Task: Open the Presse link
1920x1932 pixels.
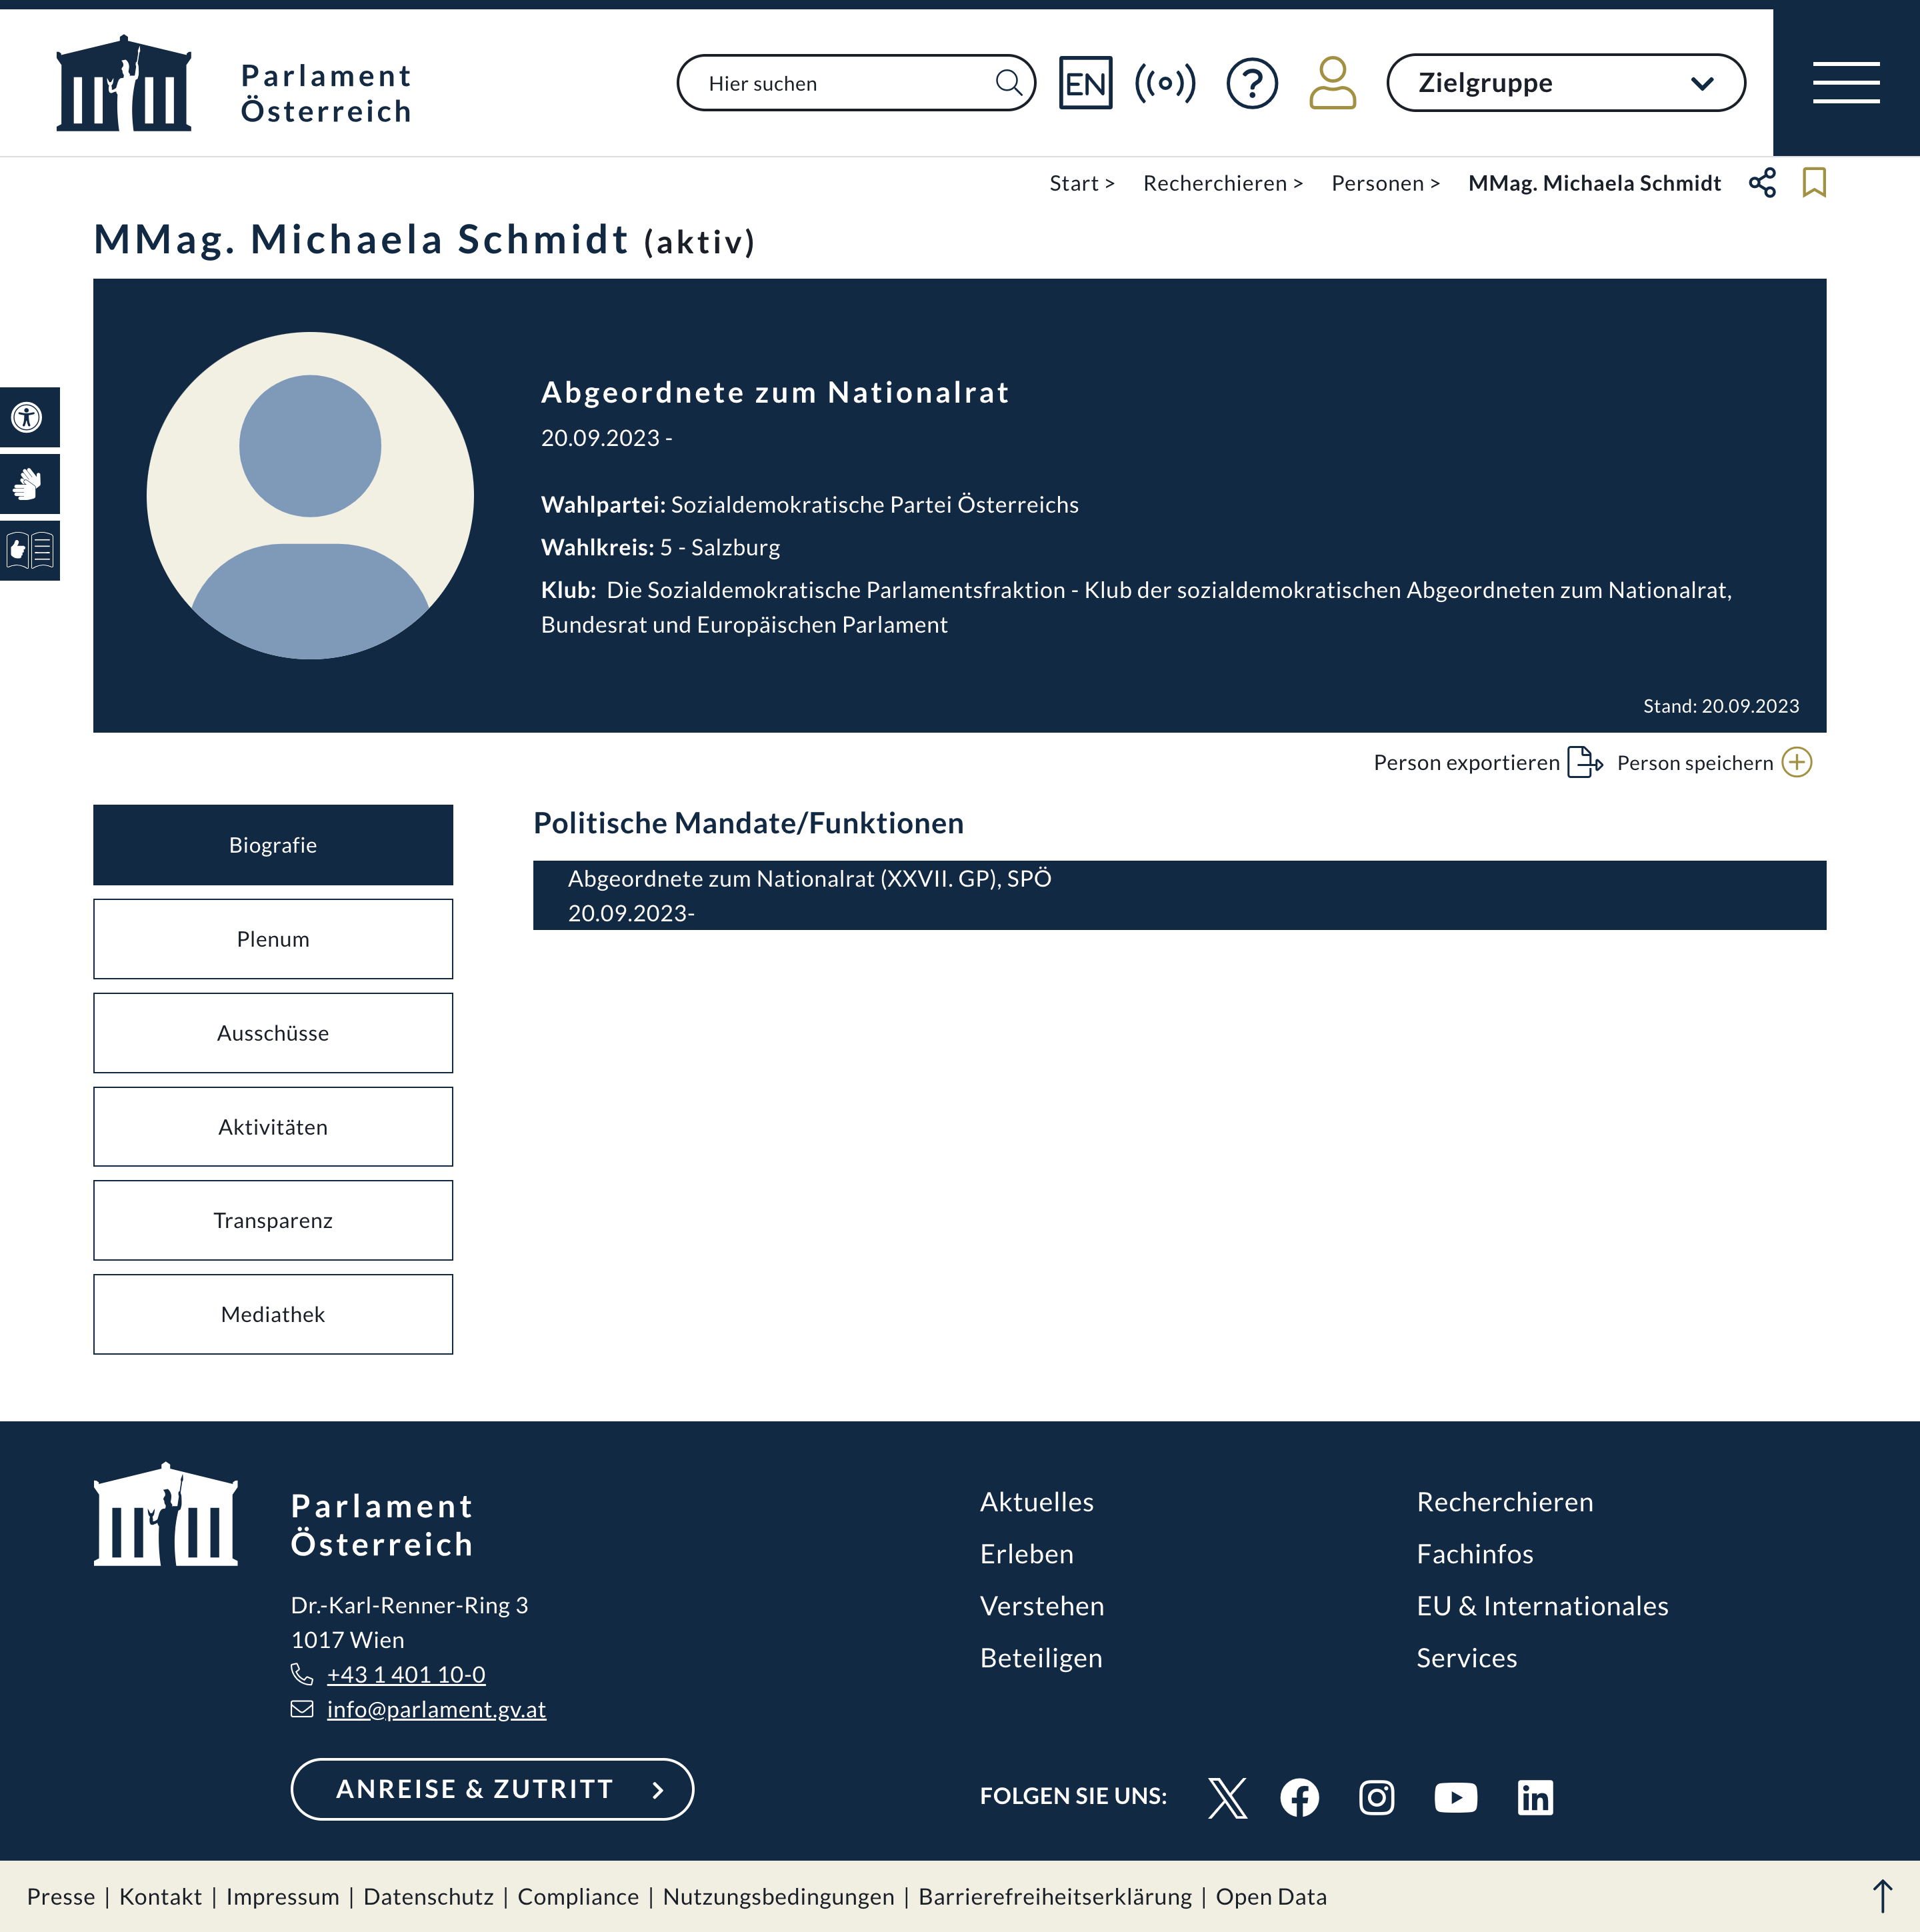Action: point(61,1897)
